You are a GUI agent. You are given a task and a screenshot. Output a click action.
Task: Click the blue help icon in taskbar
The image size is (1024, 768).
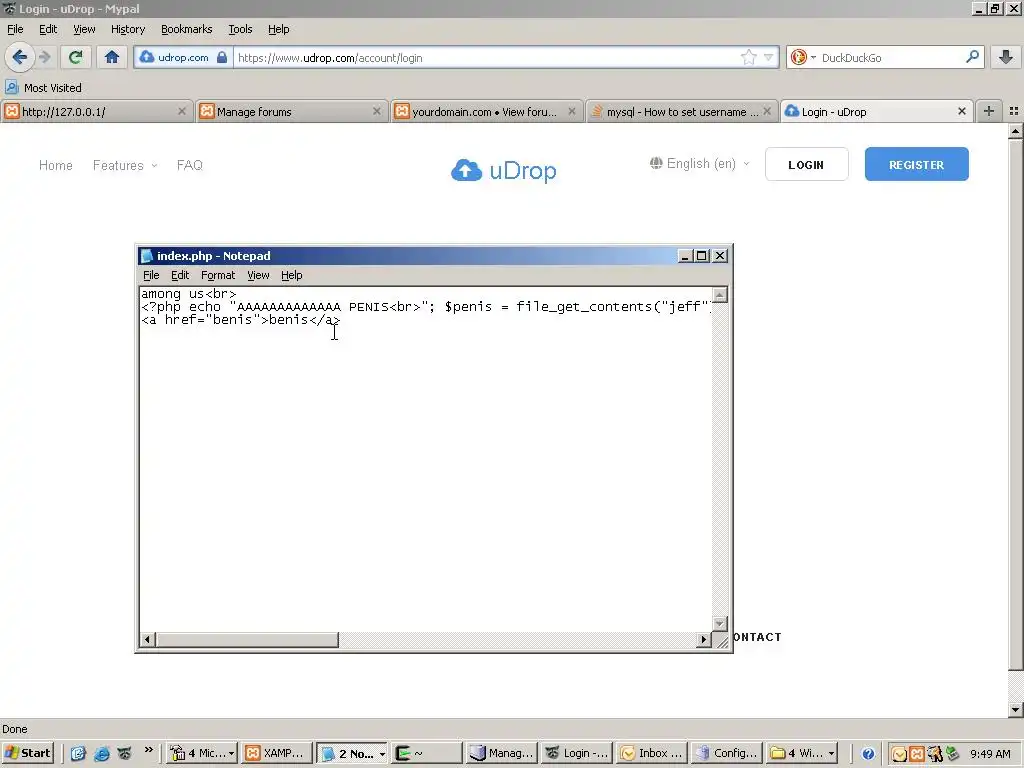(x=868, y=754)
